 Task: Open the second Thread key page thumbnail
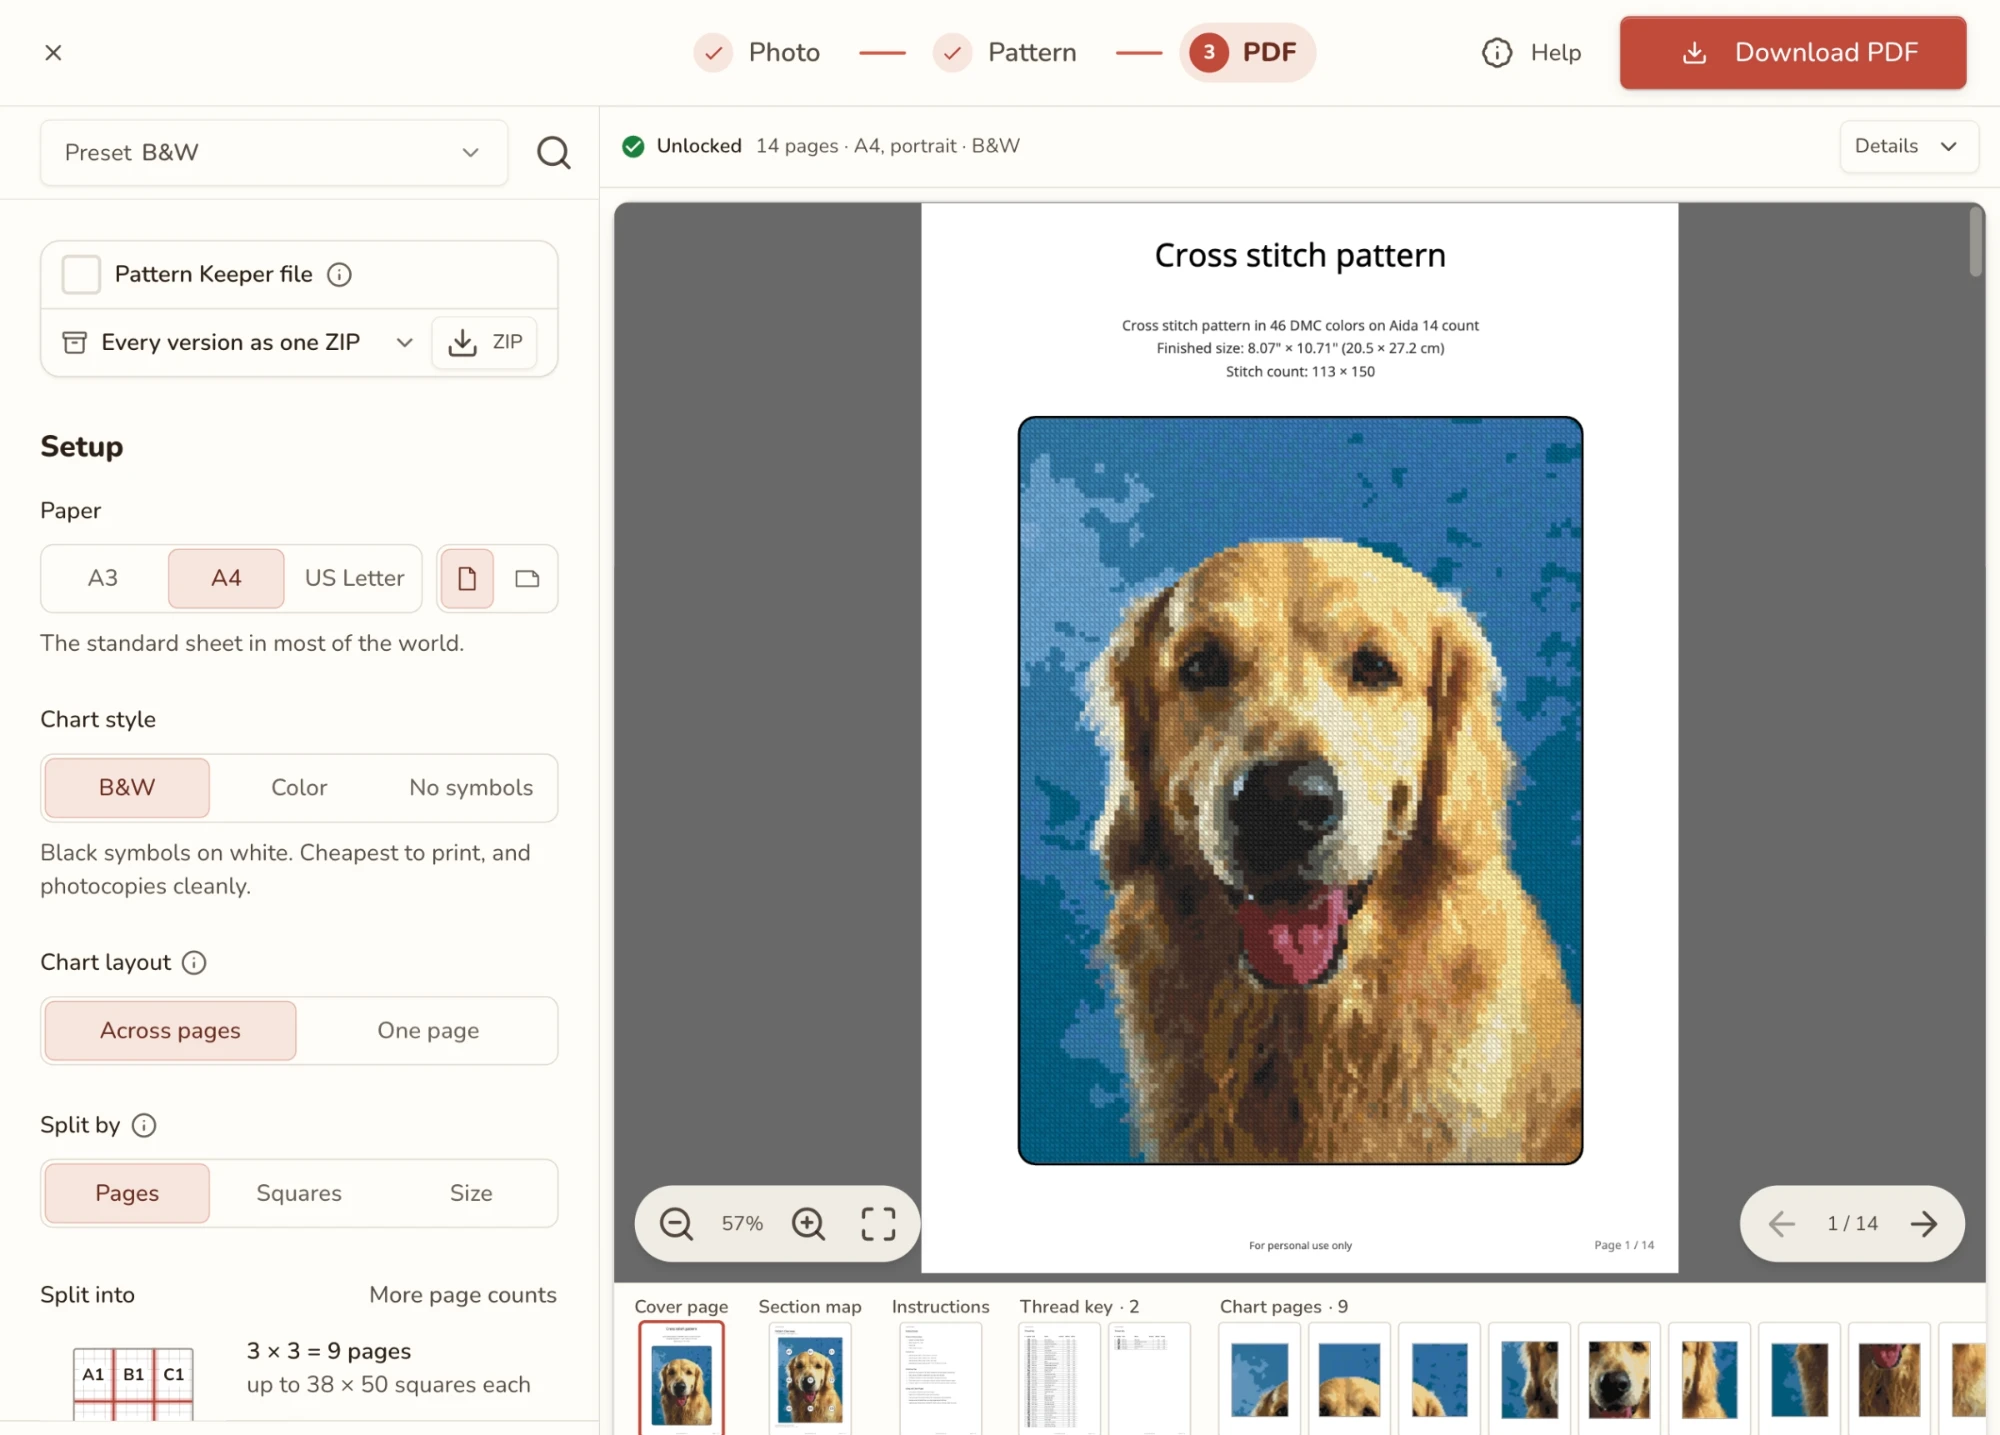click(x=1149, y=1379)
